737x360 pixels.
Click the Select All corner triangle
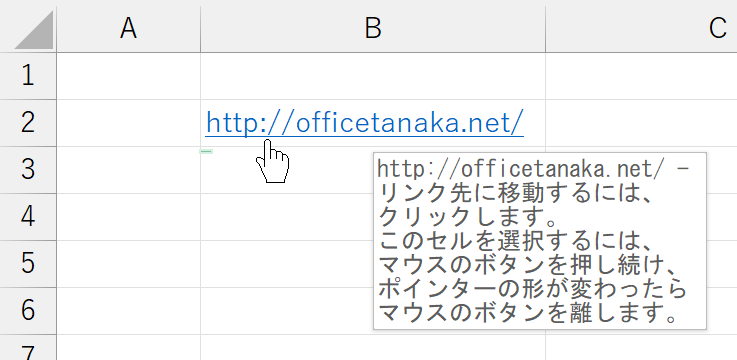tap(34, 30)
